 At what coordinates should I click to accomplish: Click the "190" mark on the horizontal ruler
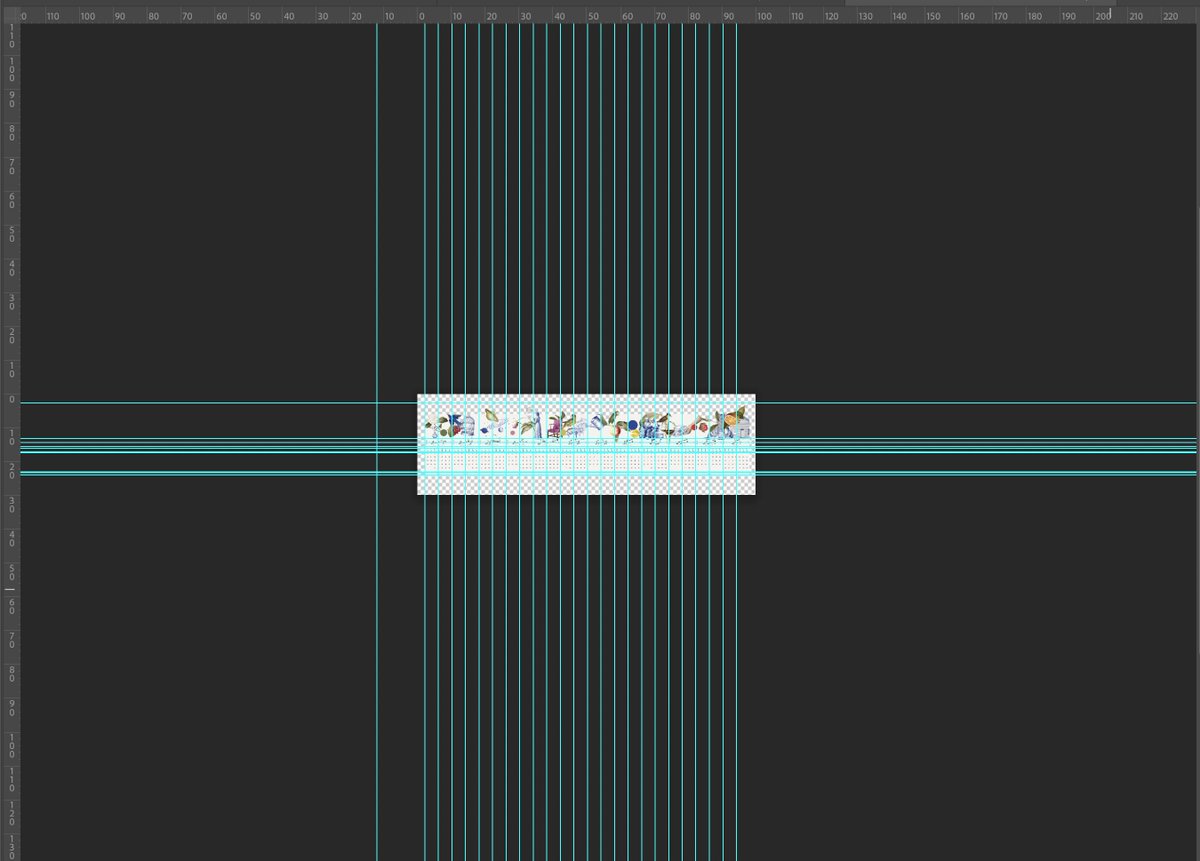tap(1068, 17)
